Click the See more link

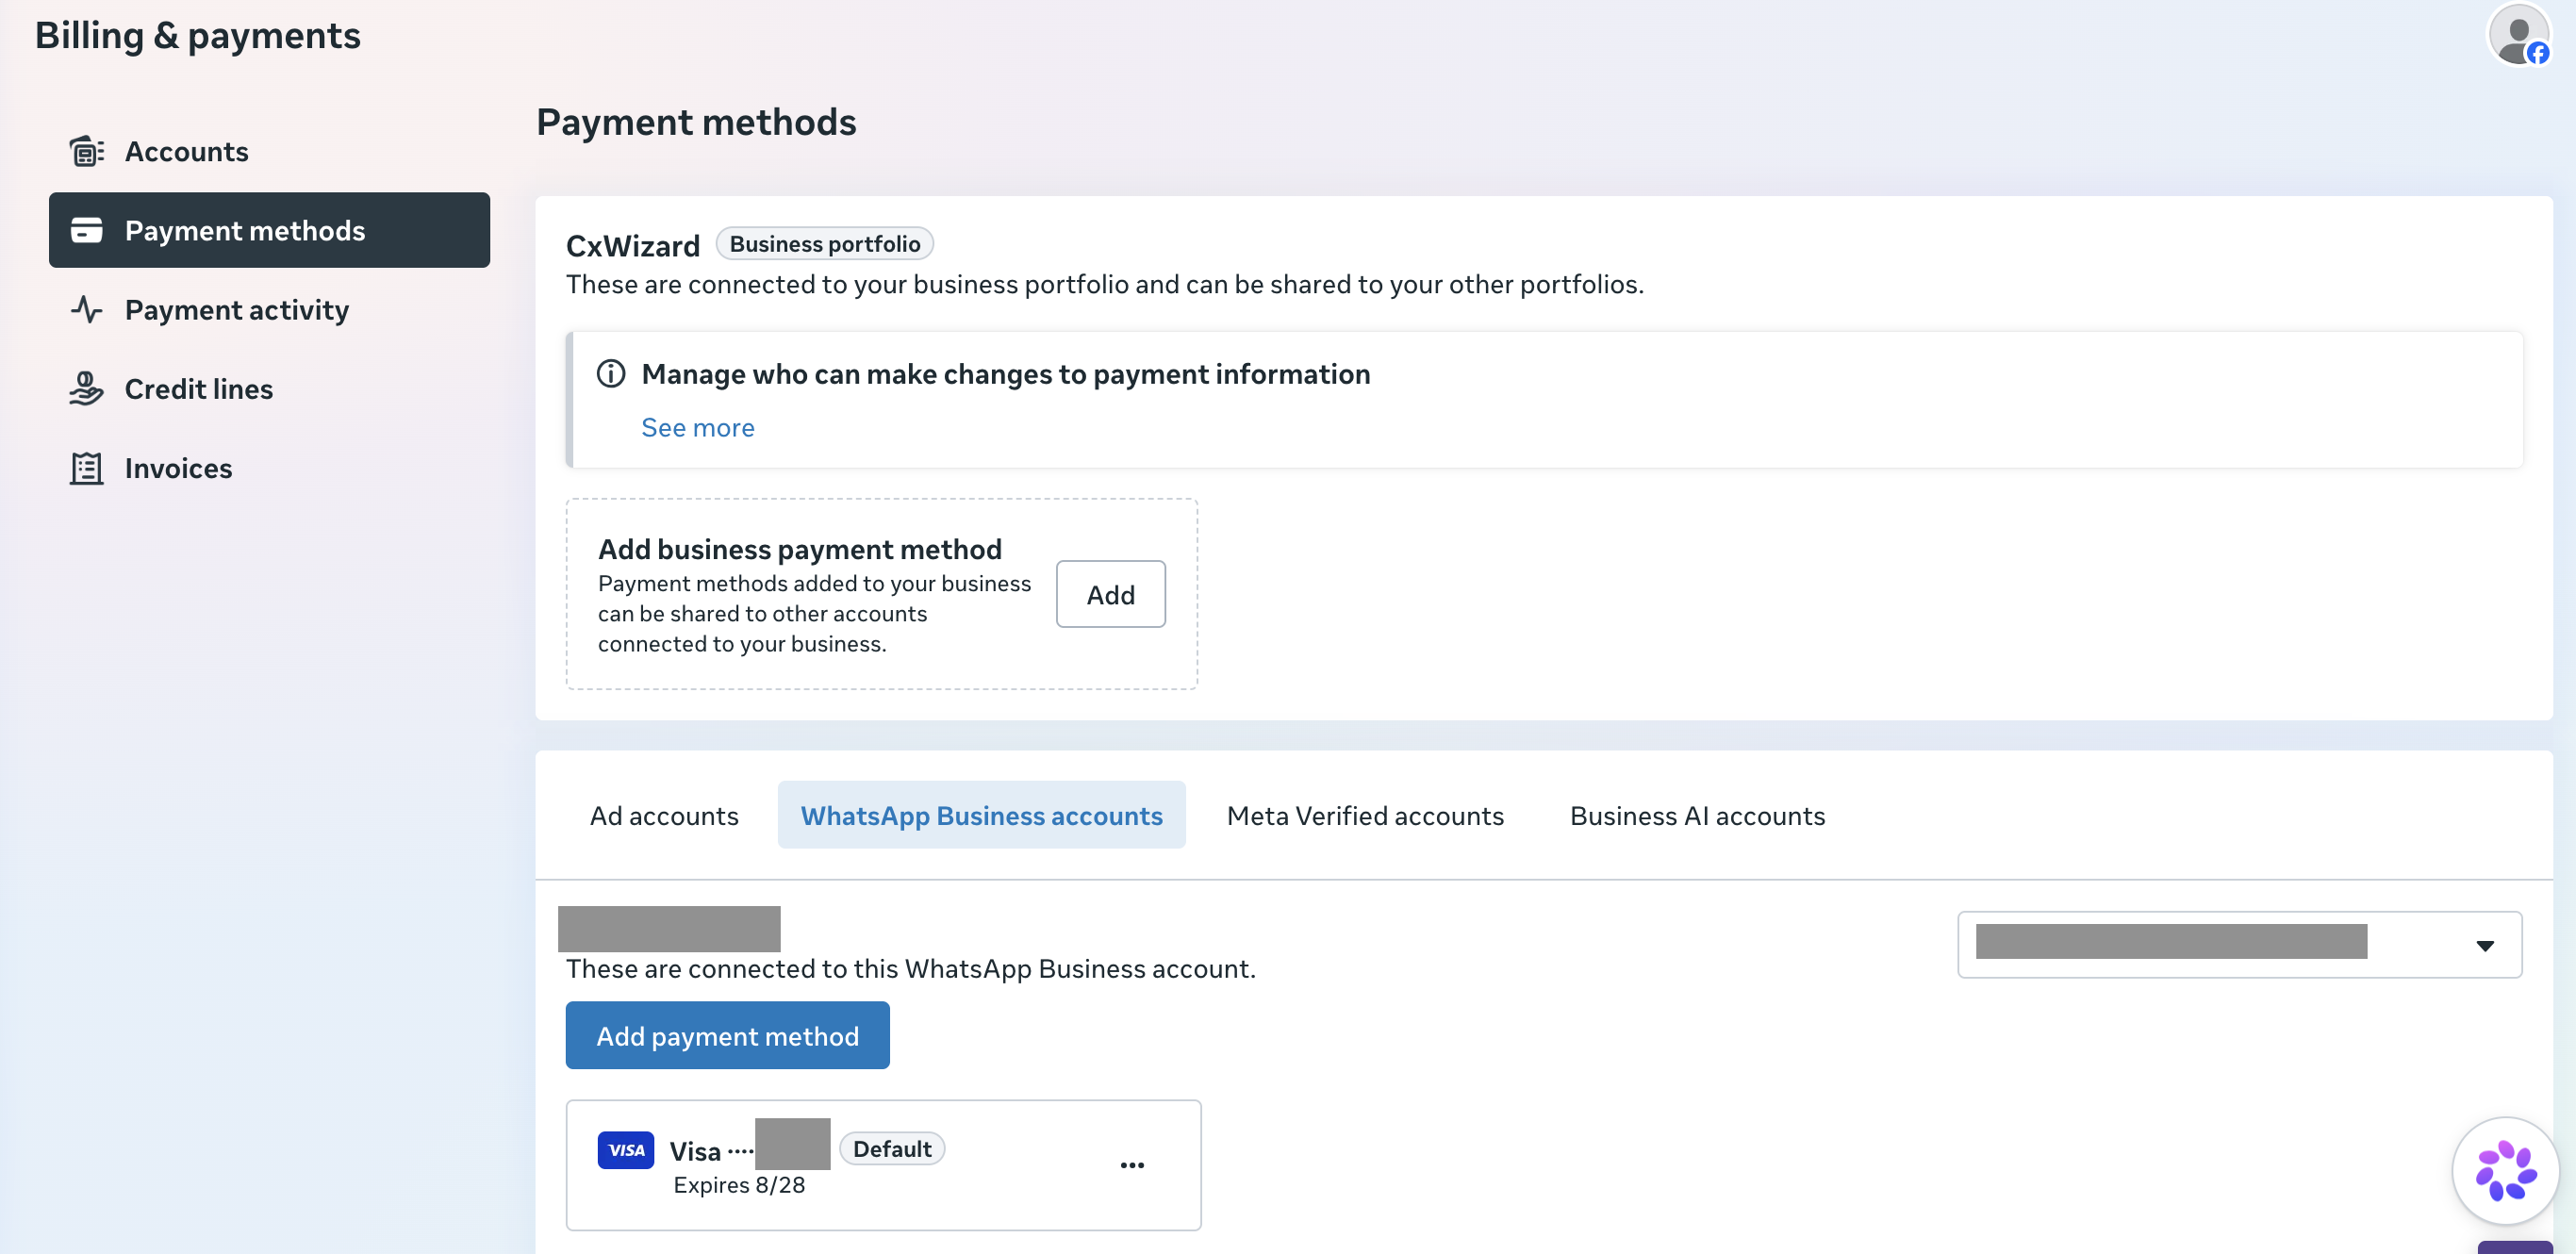tap(698, 427)
